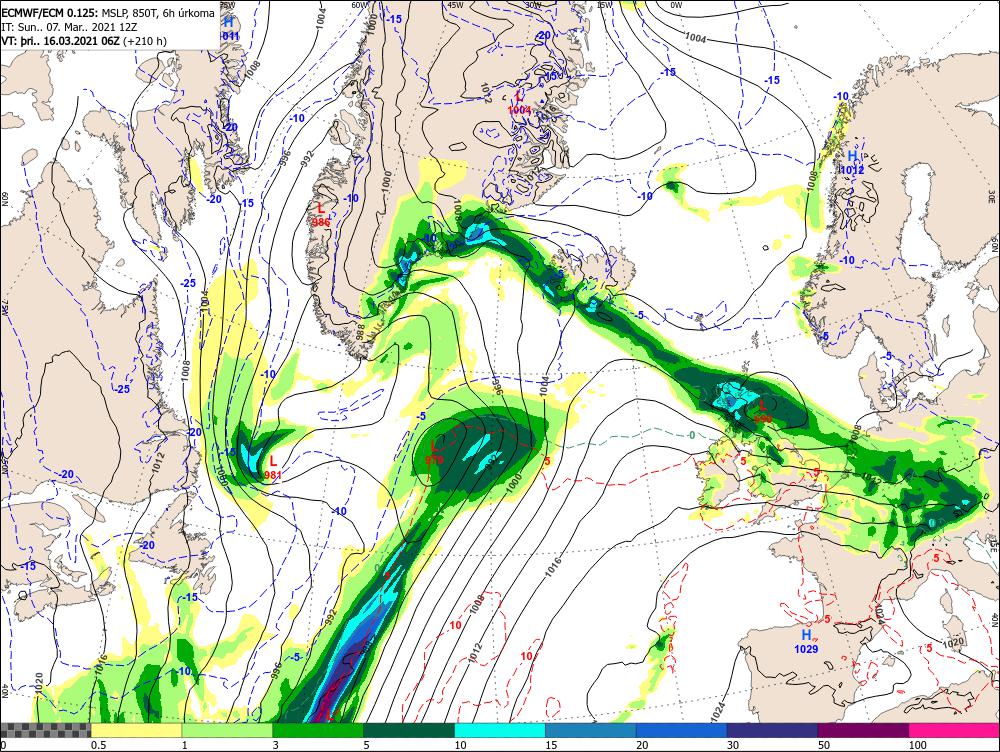The height and width of the screenshot is (752, 1000).
Task: Click the high pressure marker H 1012 over Scandinavia
Action: pos(852,162)
